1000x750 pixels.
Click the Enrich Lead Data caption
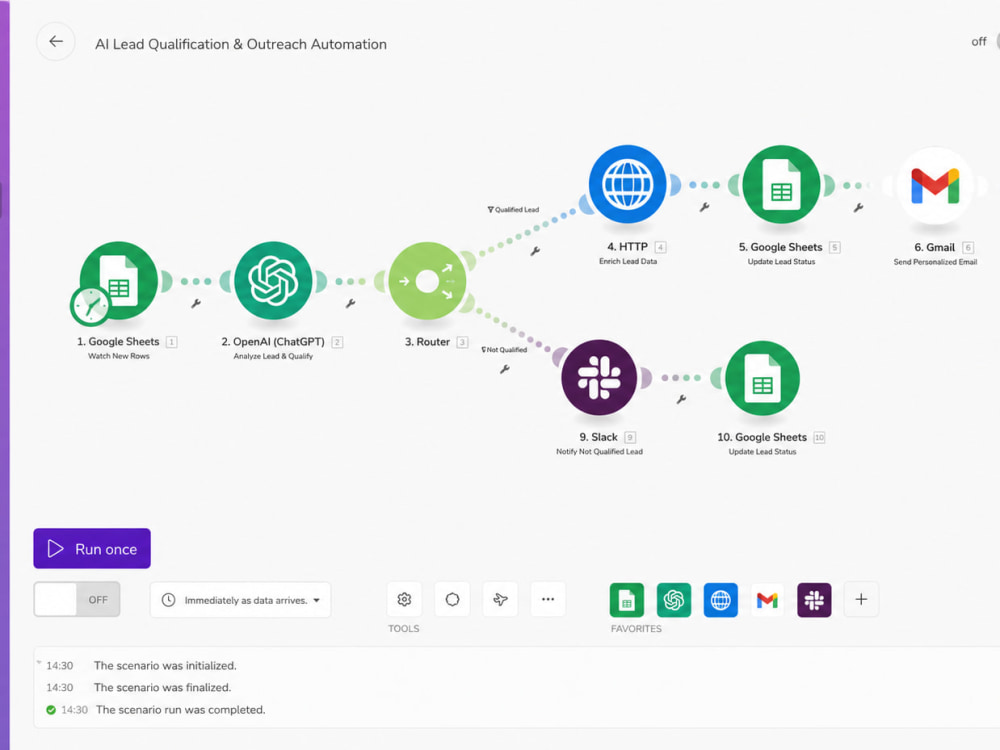pos(628,261)
